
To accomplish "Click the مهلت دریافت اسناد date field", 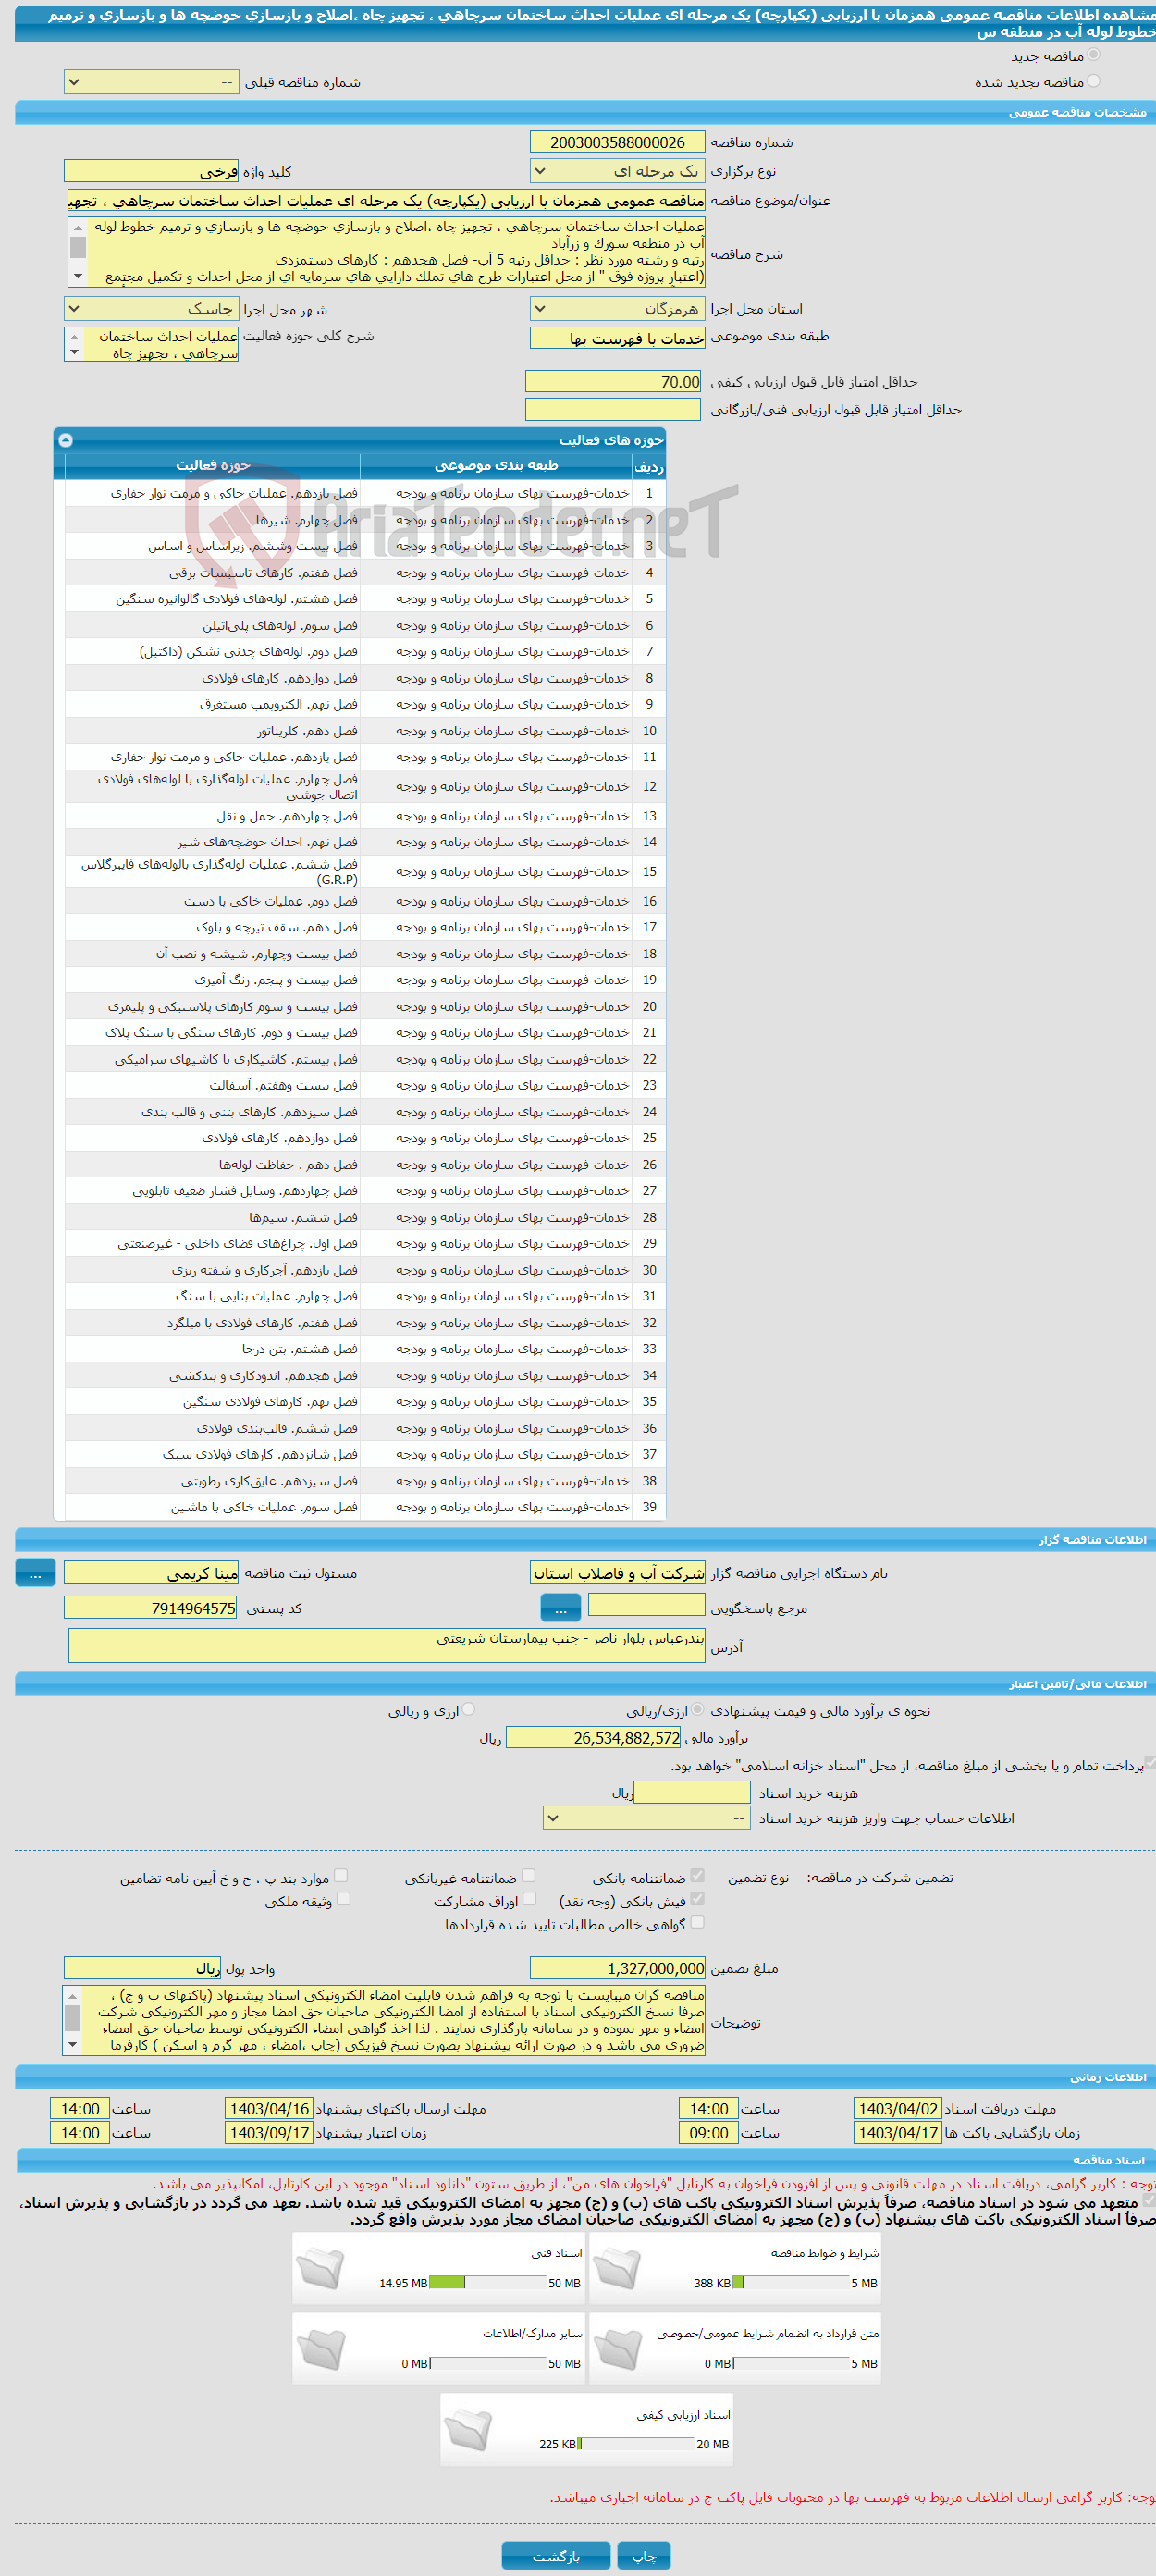I will pyautogui.click(x=898, y=2108).
